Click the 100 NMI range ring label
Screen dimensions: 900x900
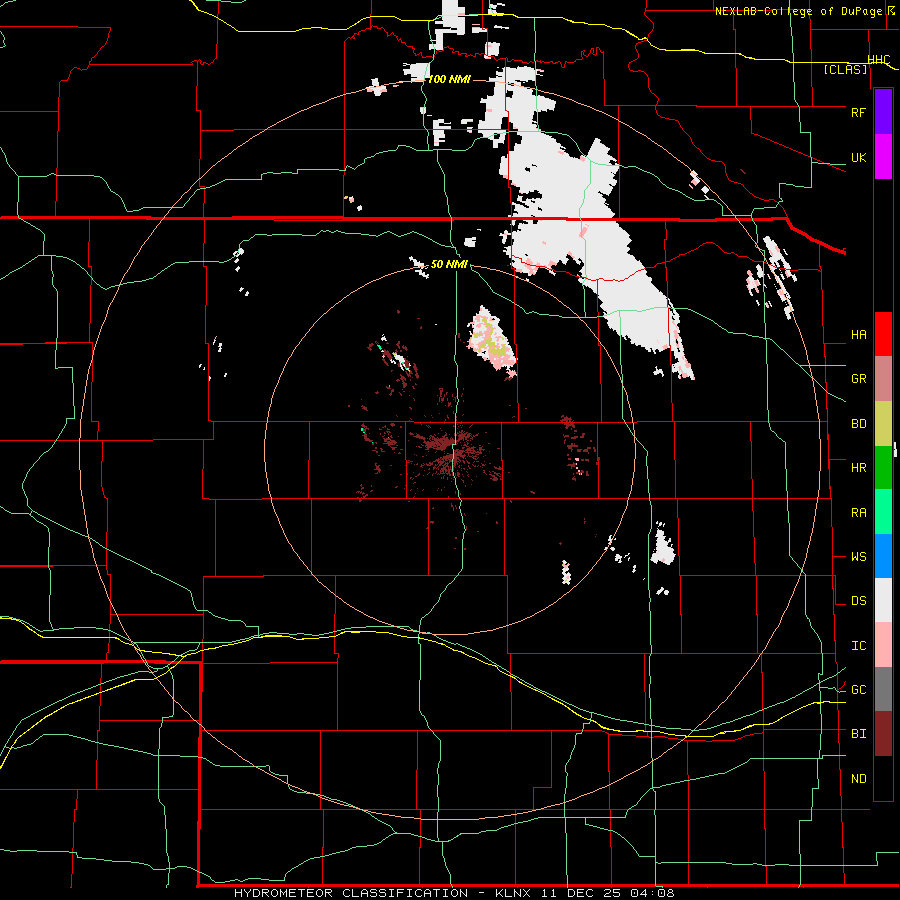449,79
